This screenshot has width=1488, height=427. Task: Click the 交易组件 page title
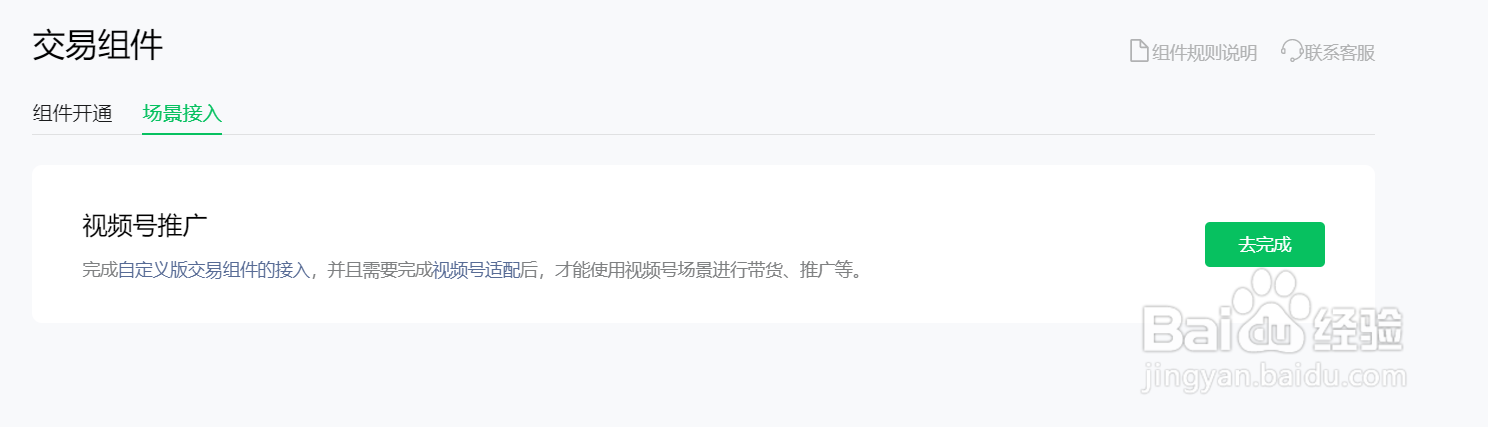pos(98,46)
